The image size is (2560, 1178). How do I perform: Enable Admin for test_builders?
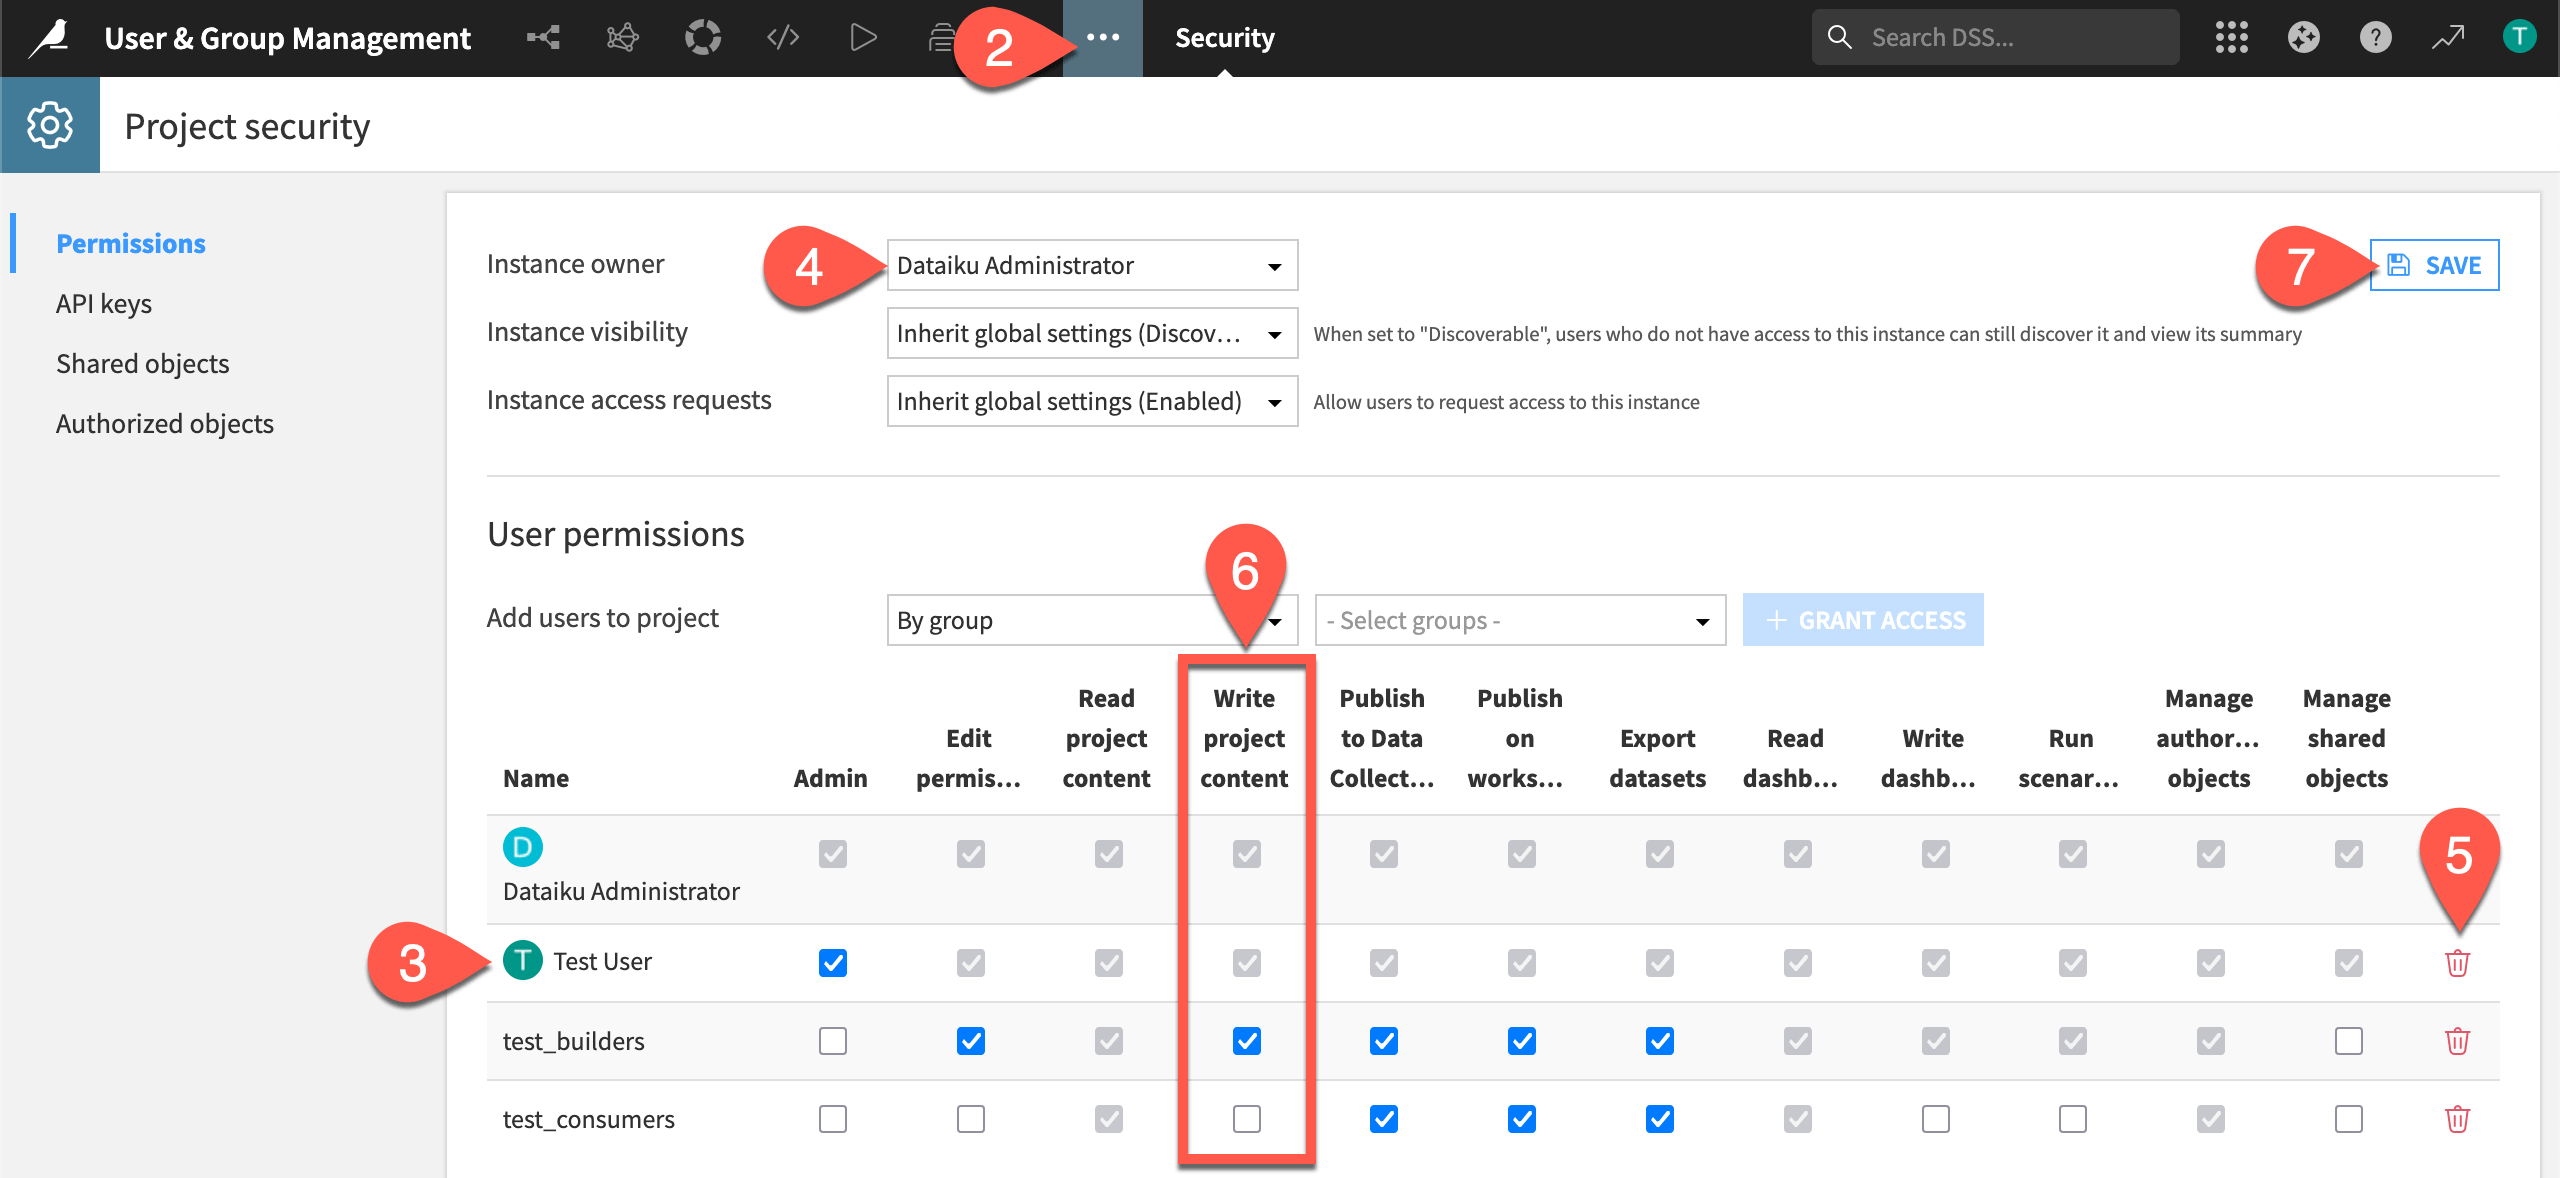coord(832,1041)
